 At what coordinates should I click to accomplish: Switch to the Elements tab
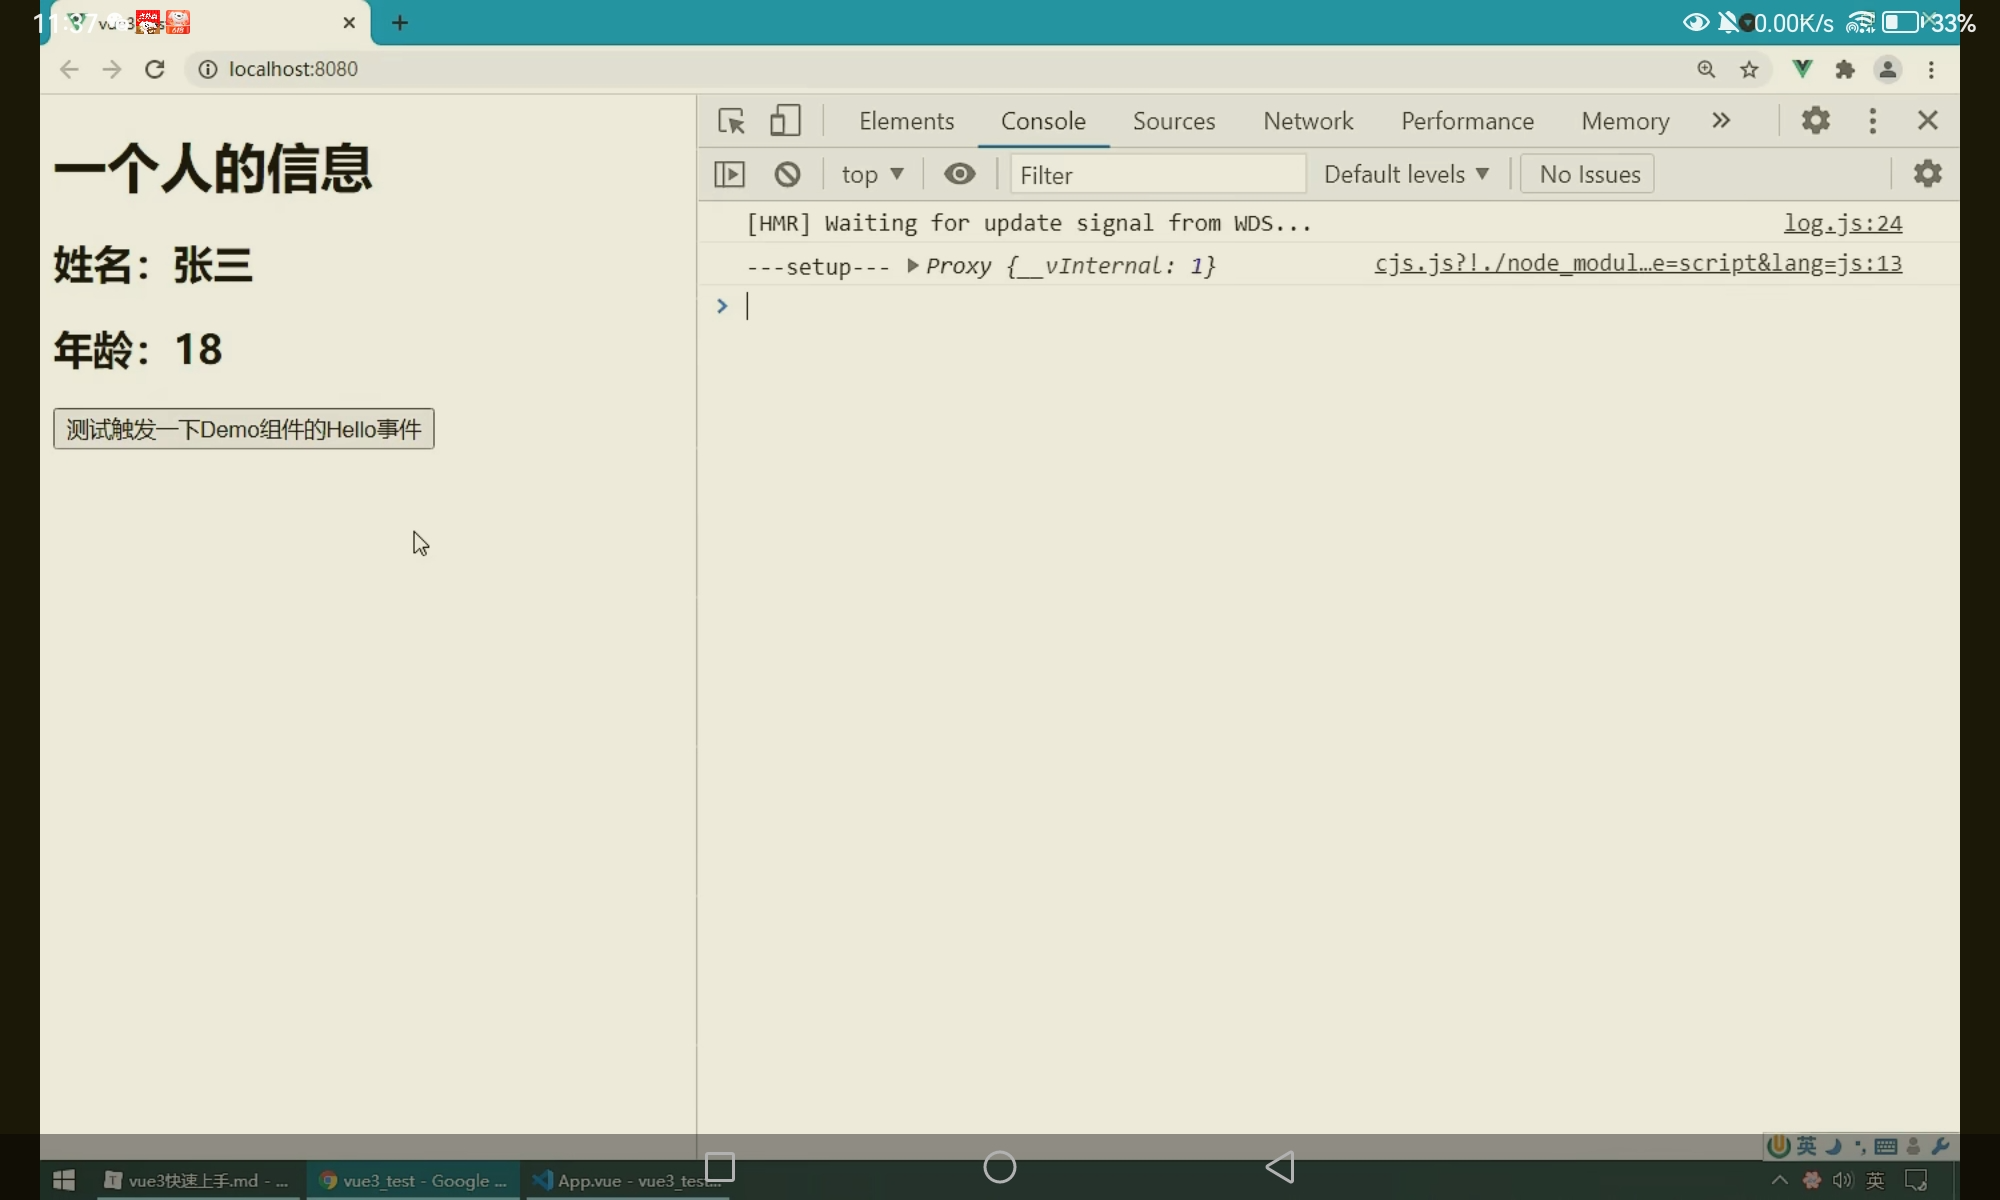(x=906, y=121)
